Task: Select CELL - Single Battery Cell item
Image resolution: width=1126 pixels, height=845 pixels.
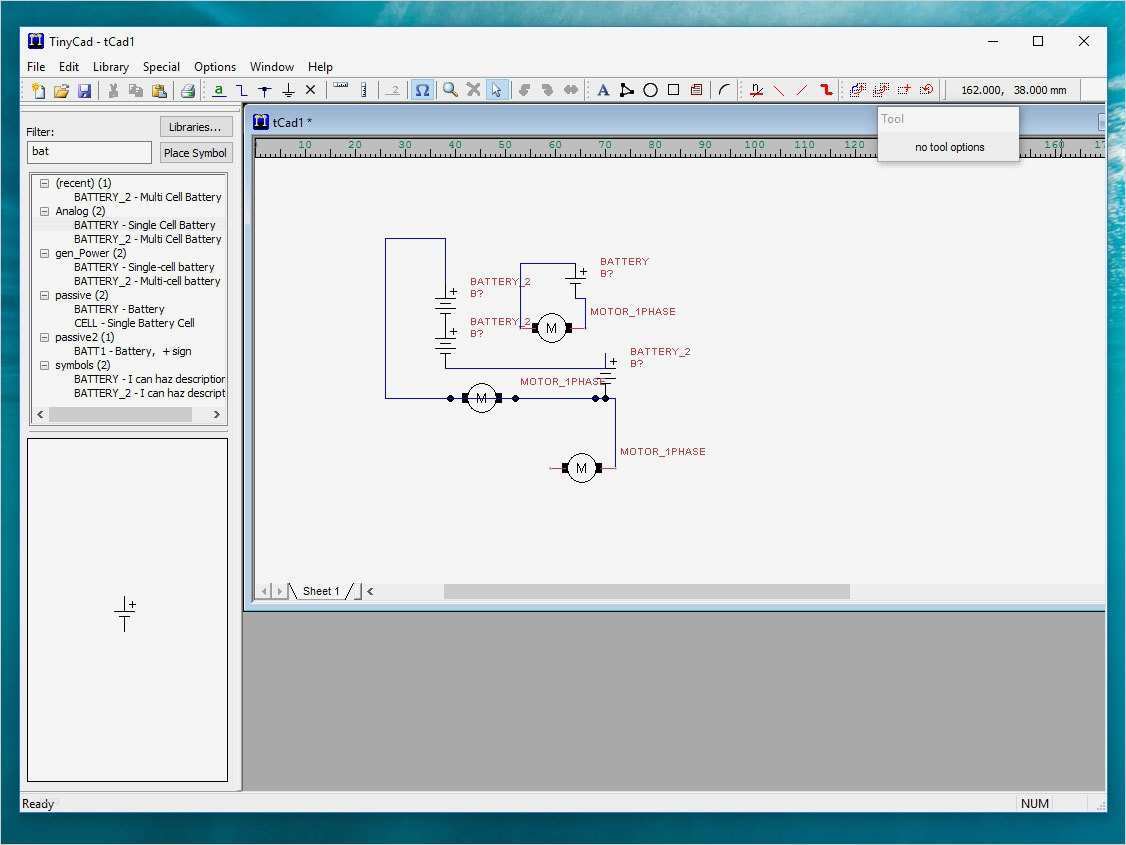Action: pos(134,323)
